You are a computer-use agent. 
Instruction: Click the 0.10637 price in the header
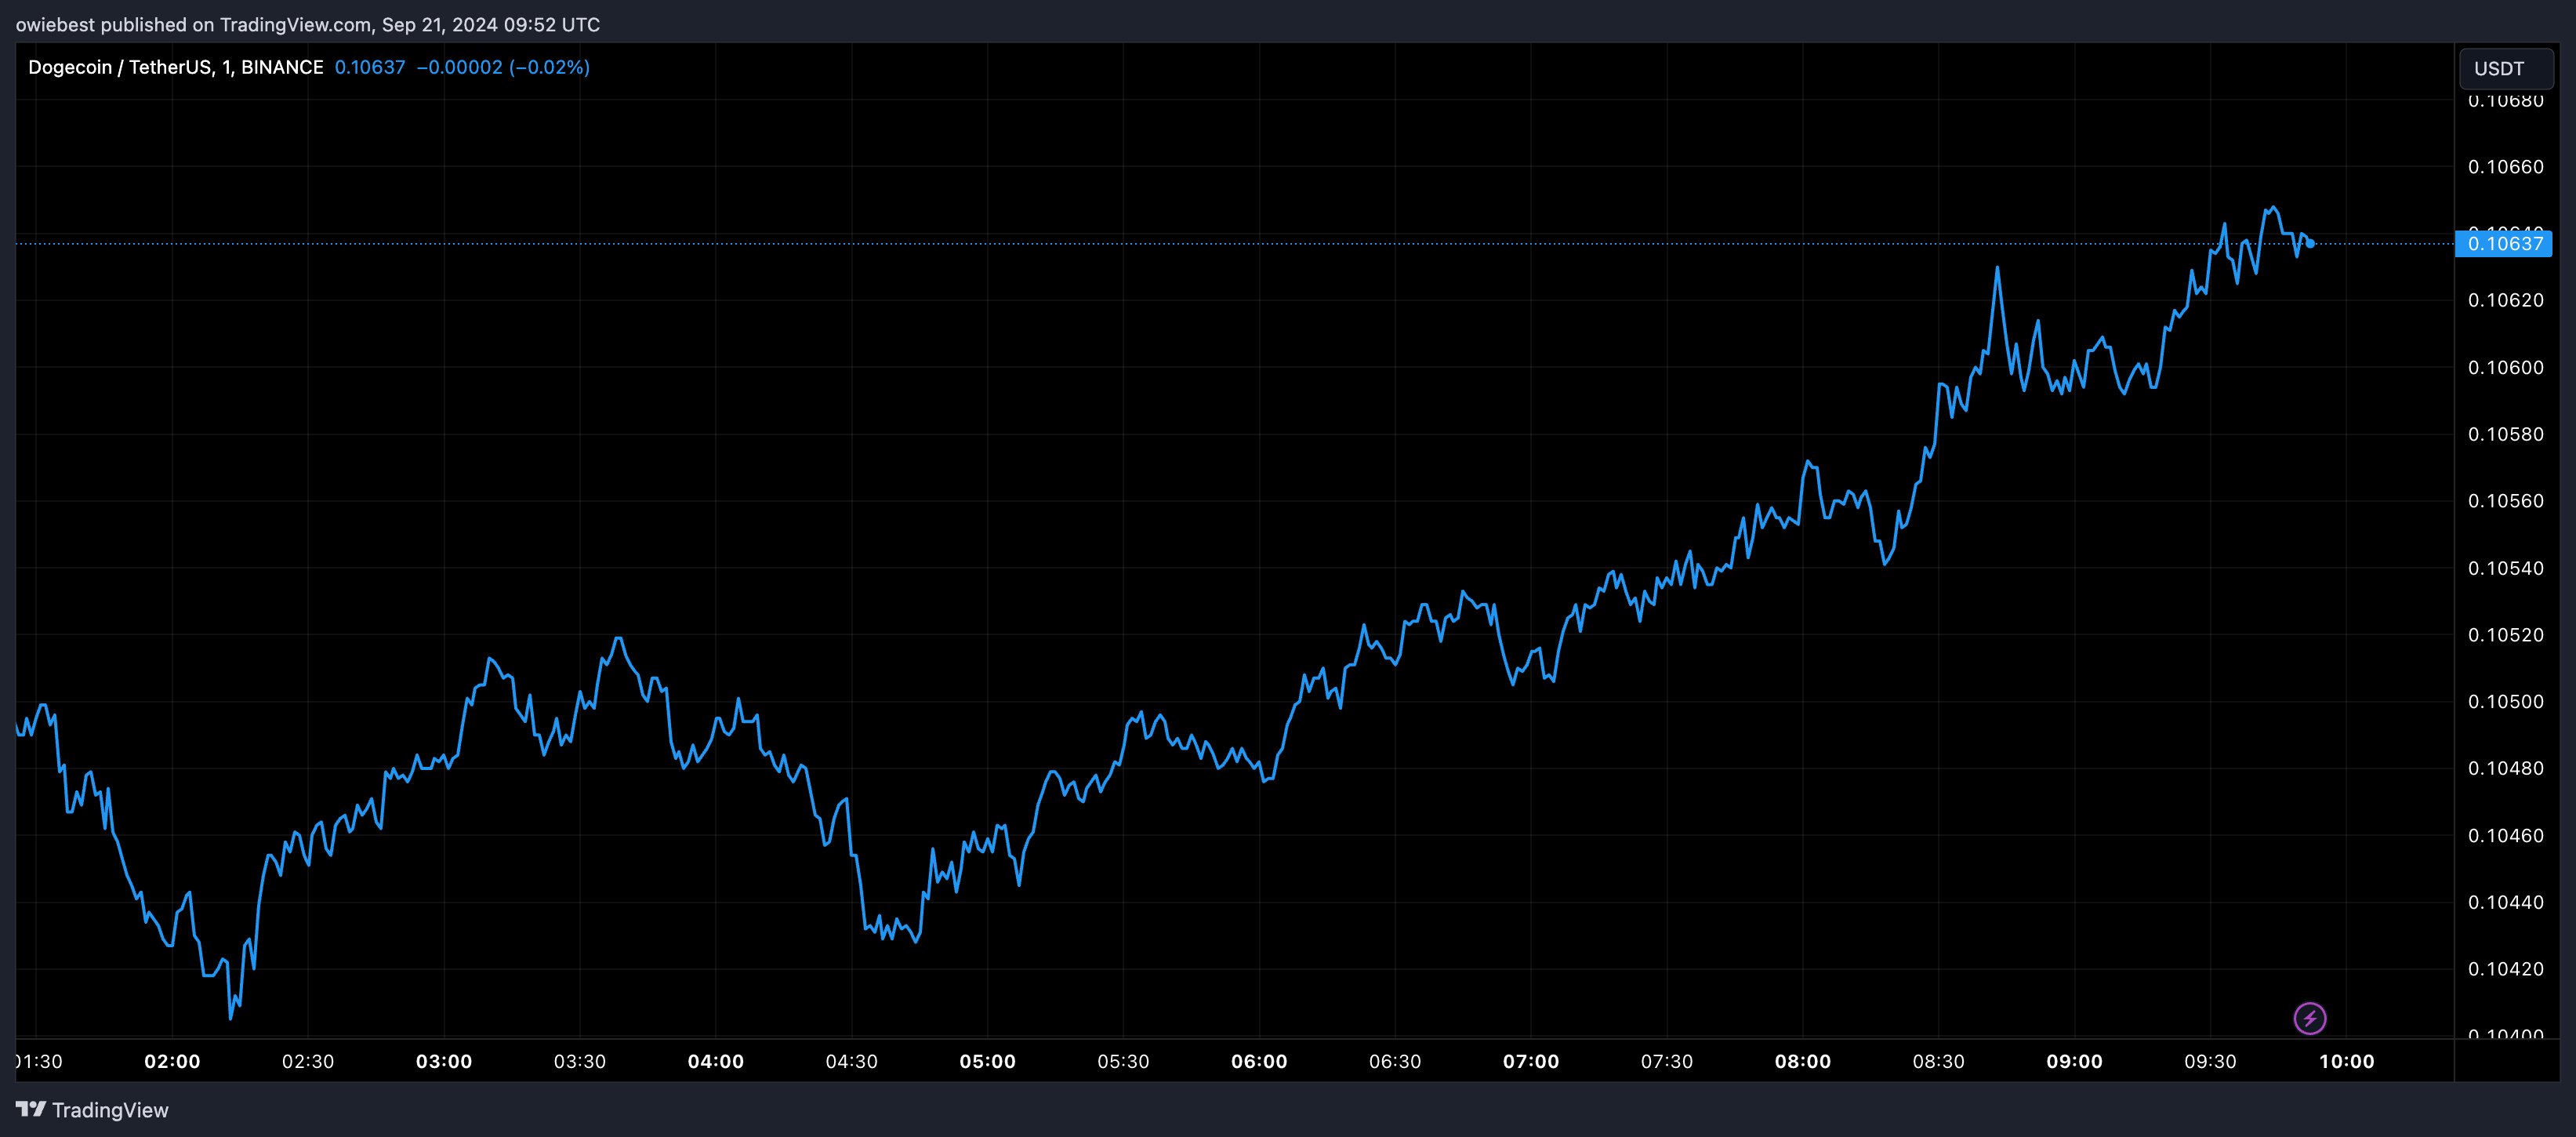point(369,67)
